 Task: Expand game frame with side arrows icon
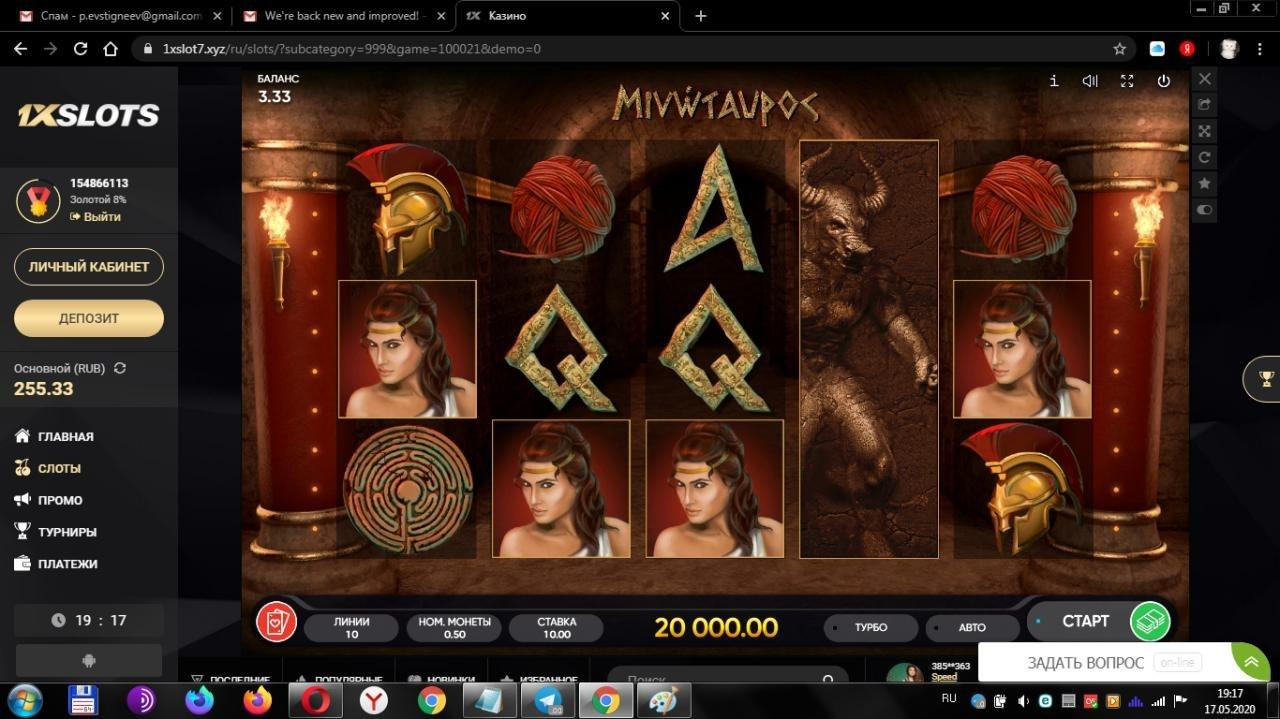pyautogui.click(x=1205, y=131)
